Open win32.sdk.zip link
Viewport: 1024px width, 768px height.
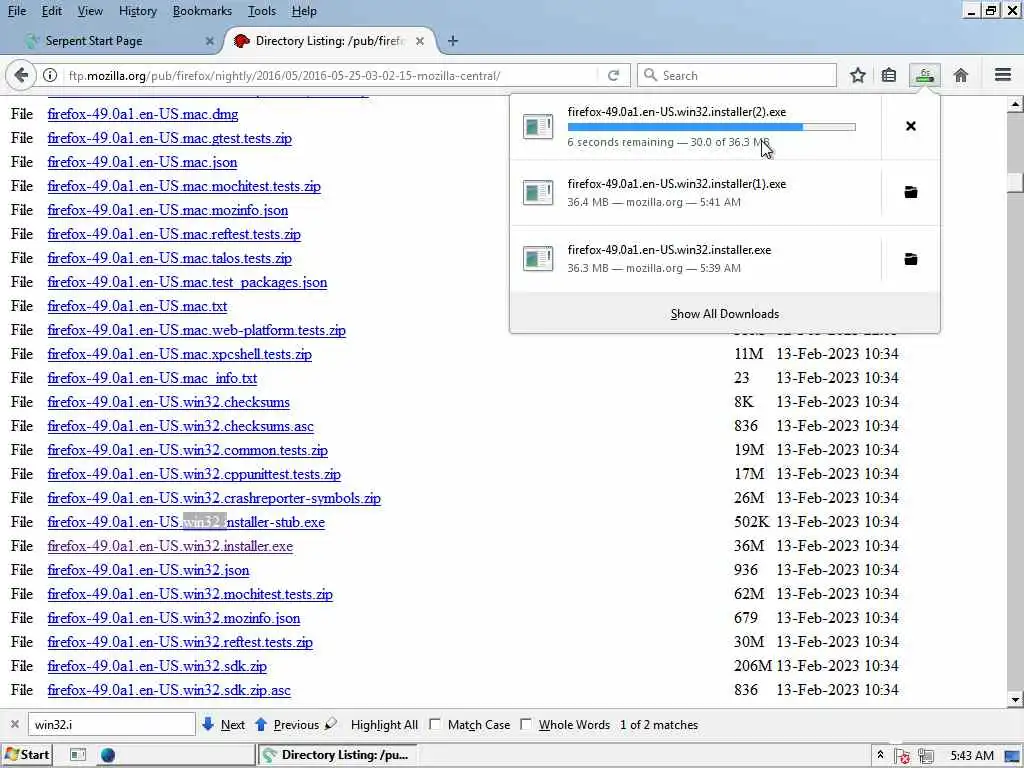[x=157, y=666]
